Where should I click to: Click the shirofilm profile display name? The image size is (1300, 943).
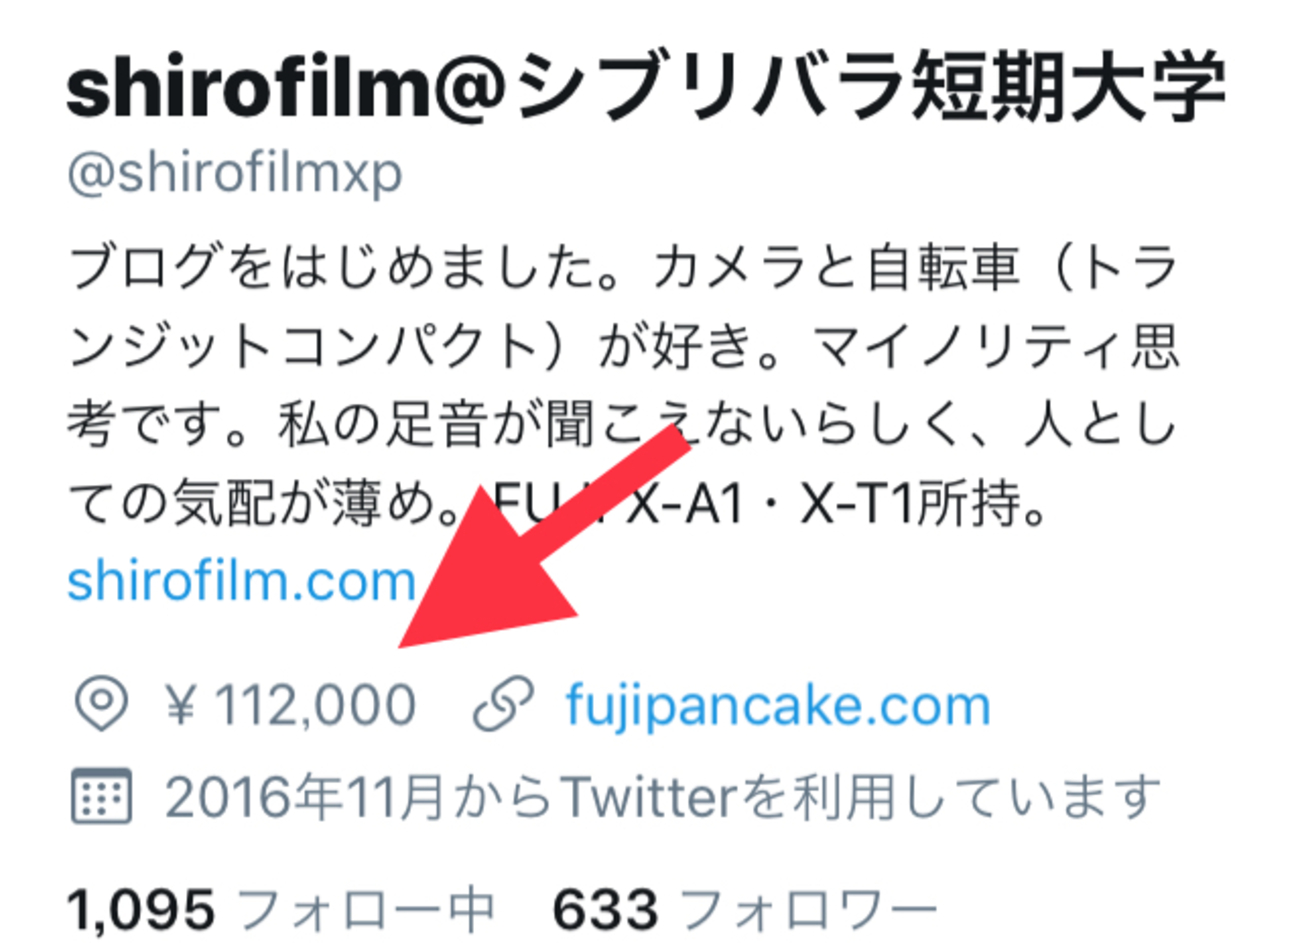tap(645, 87)
